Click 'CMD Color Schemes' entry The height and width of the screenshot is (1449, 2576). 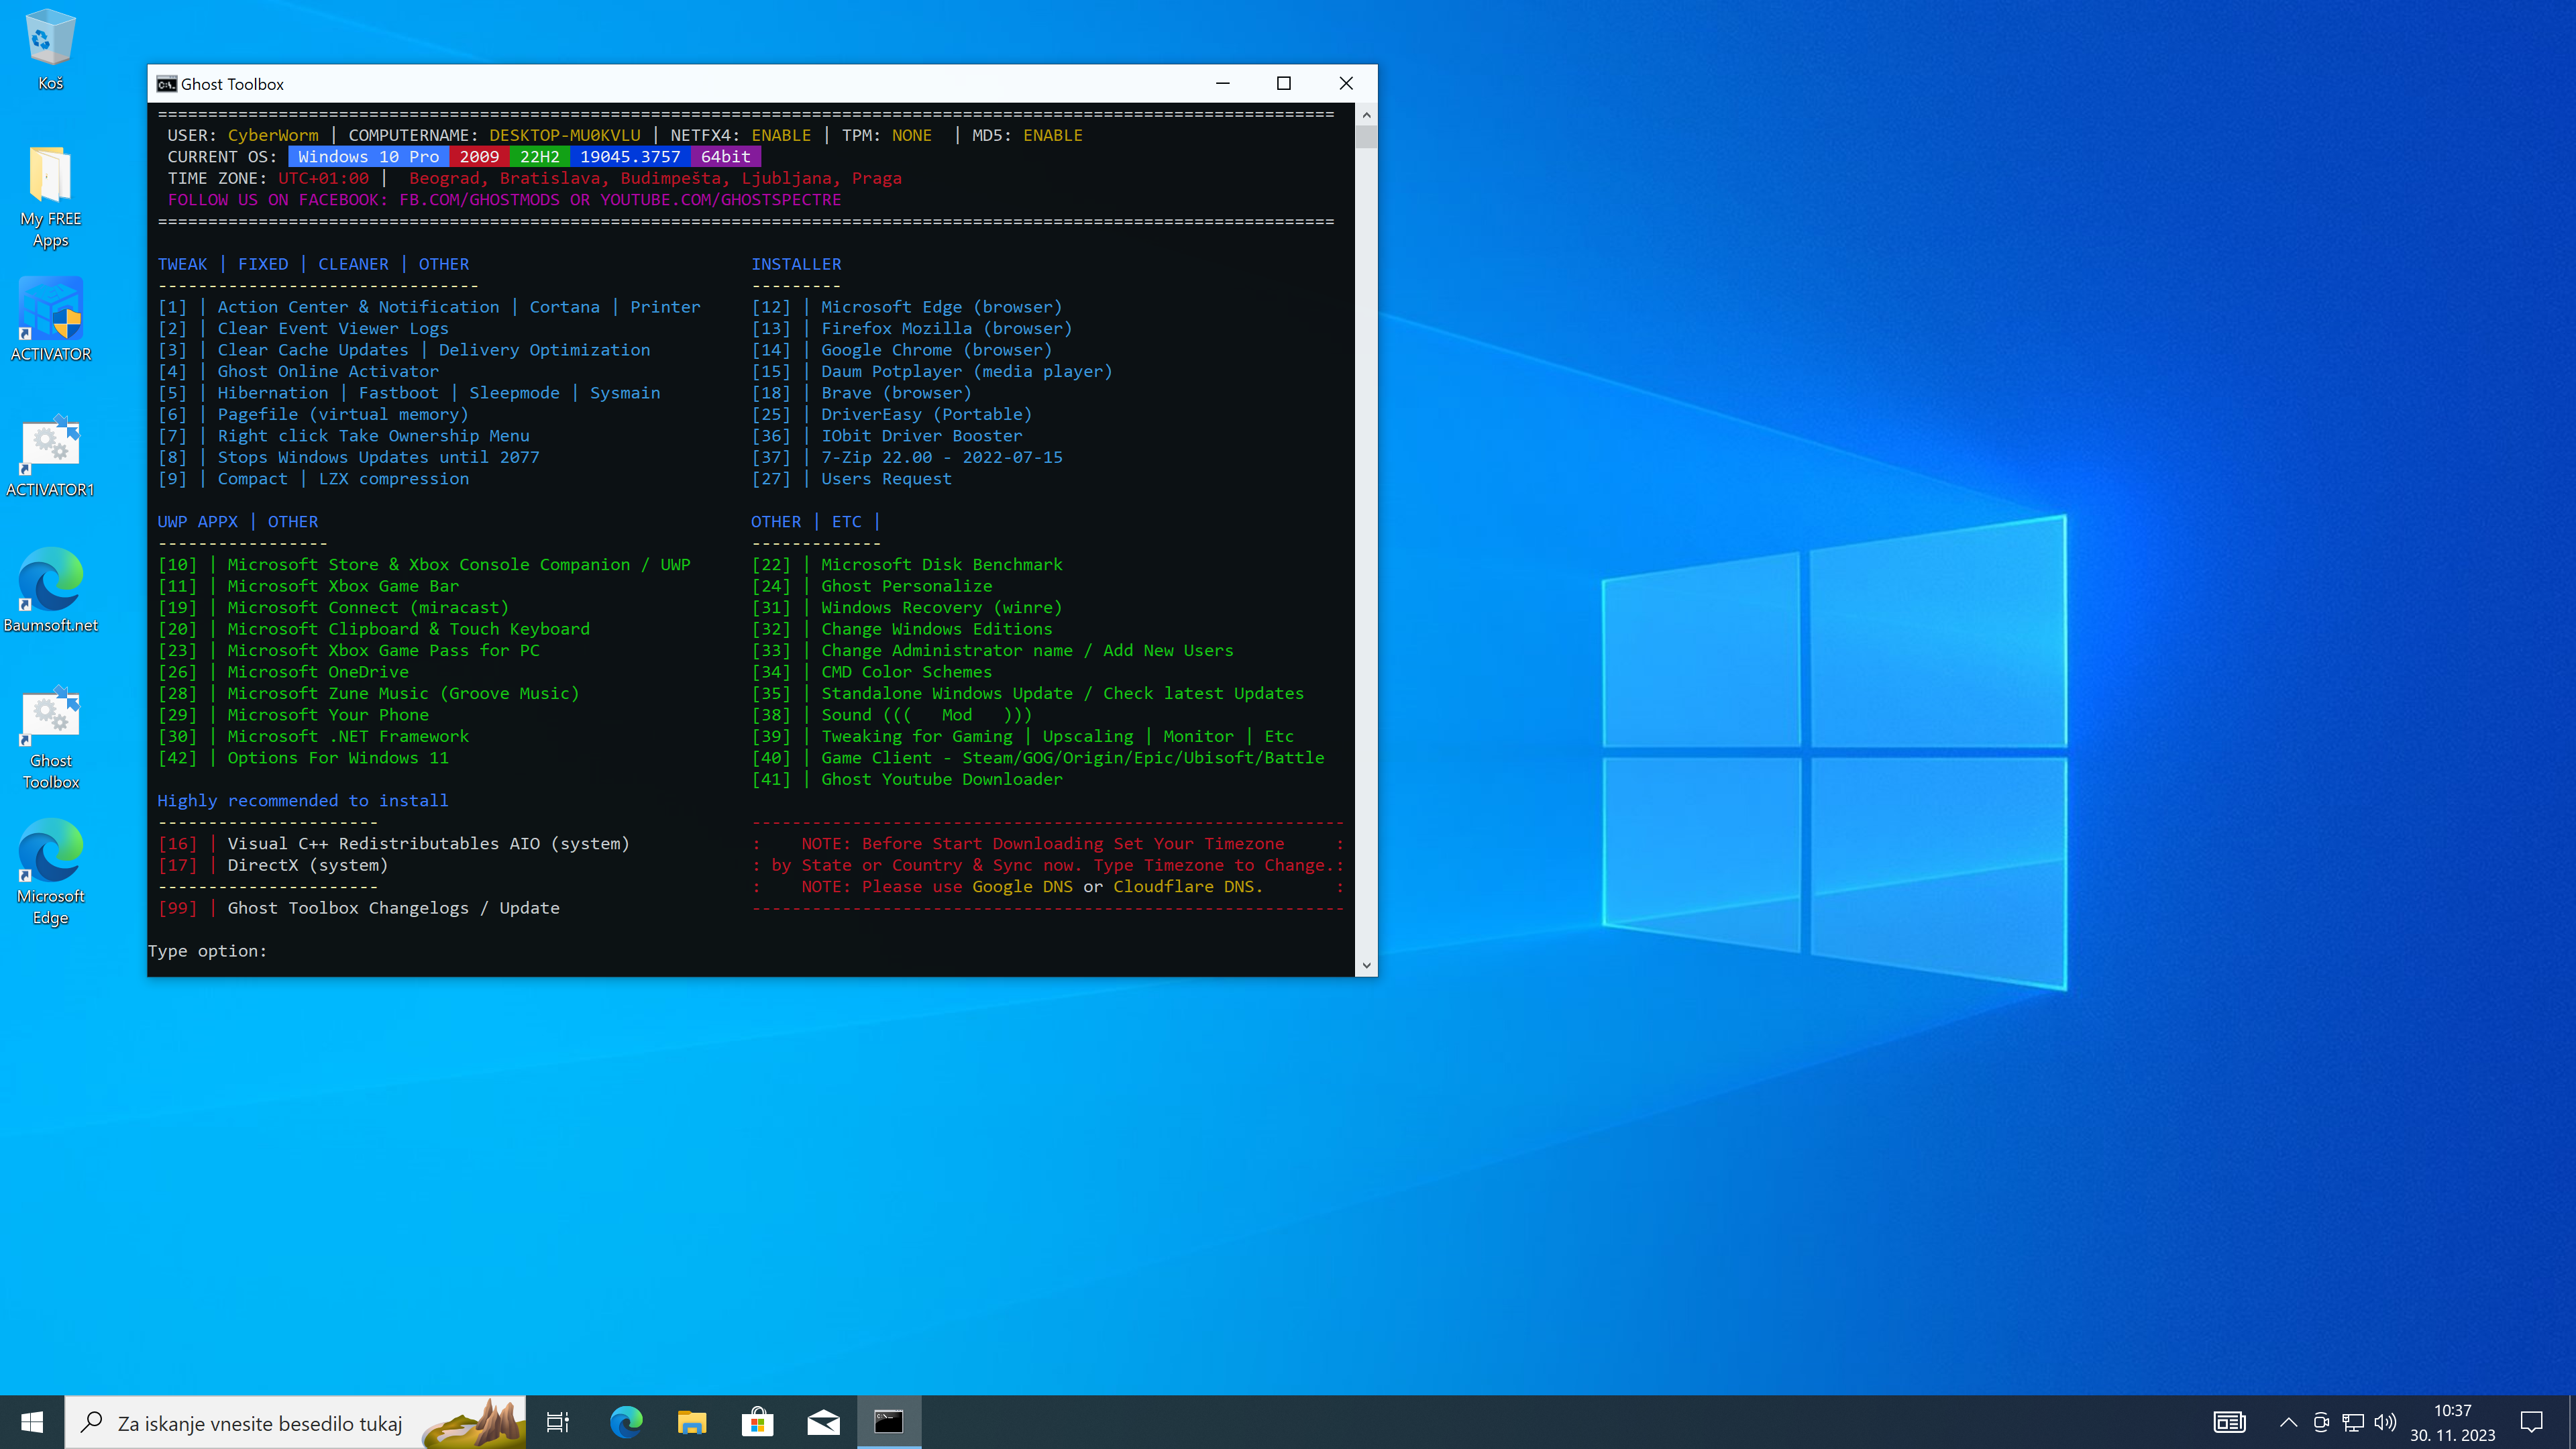(906, 672)
